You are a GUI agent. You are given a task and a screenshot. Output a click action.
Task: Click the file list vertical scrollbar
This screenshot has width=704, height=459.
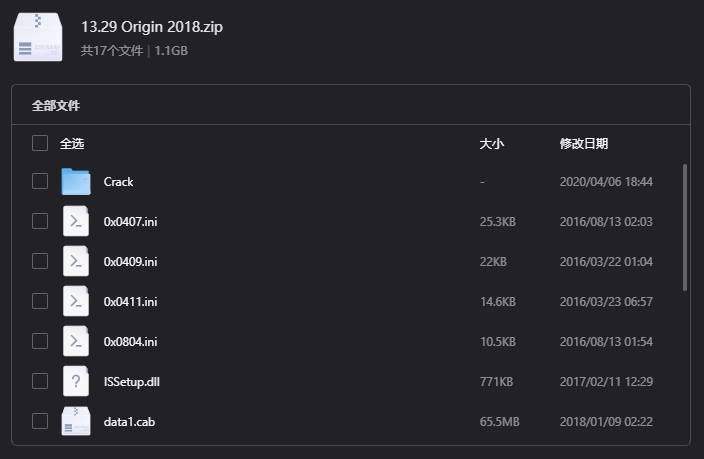click(x=685, y=228)
